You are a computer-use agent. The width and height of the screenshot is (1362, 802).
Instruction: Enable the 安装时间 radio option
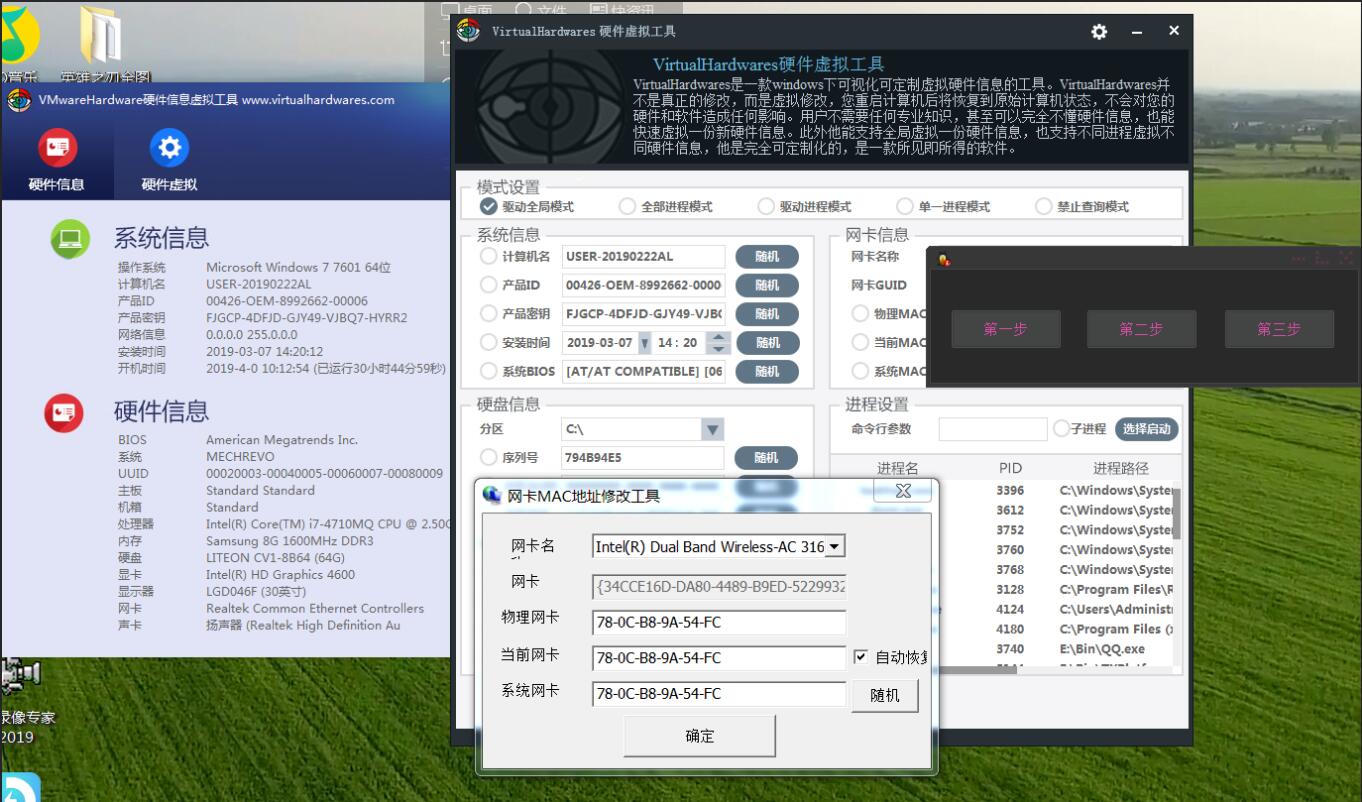(x=488, y=342)
